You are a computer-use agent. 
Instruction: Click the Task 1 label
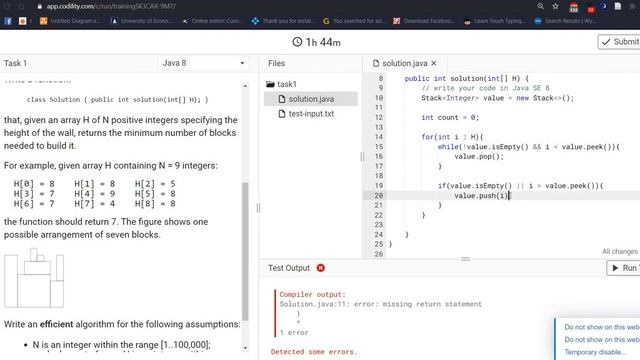(x=16, y=63)
